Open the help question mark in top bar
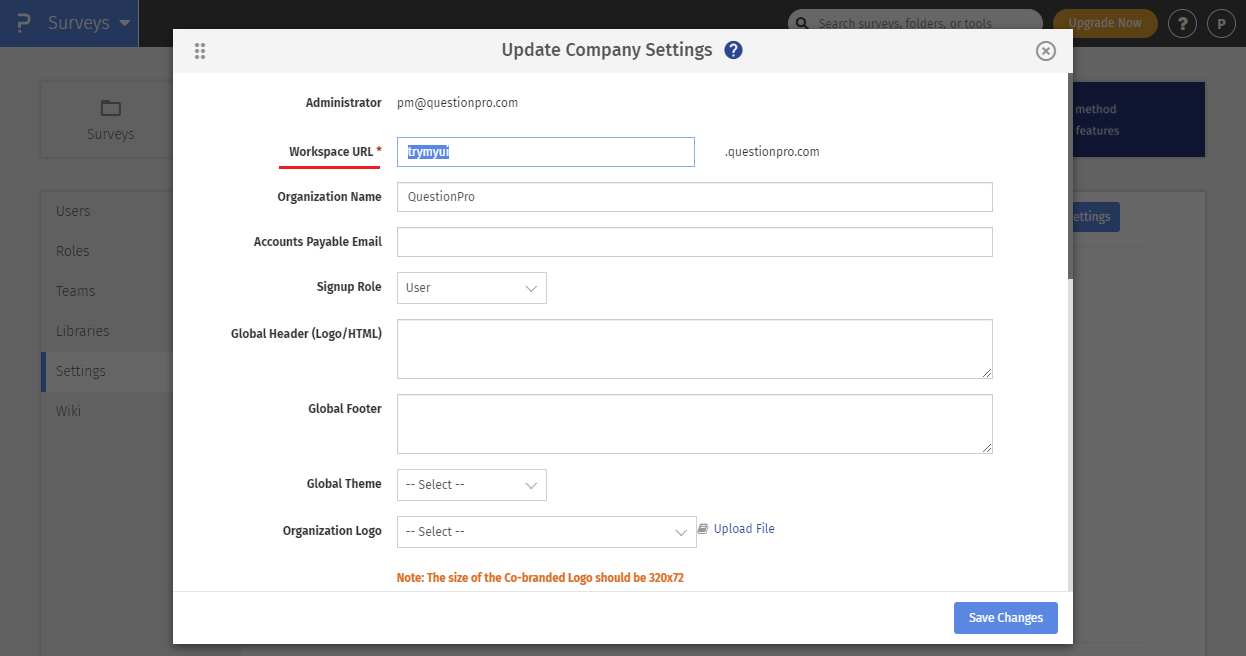The height and width of the screenshot is (656, 1246). 1182,23
